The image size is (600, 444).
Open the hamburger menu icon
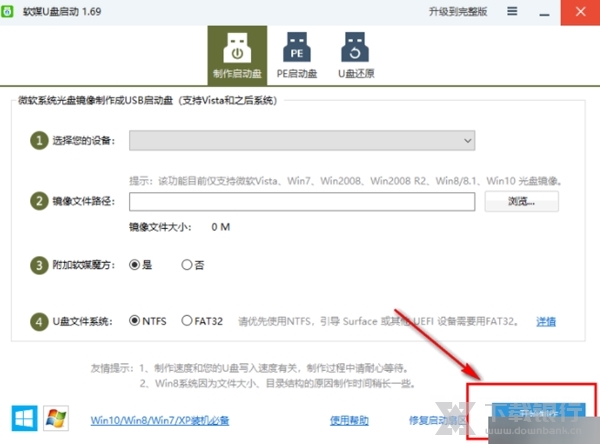tap(512, 11)
